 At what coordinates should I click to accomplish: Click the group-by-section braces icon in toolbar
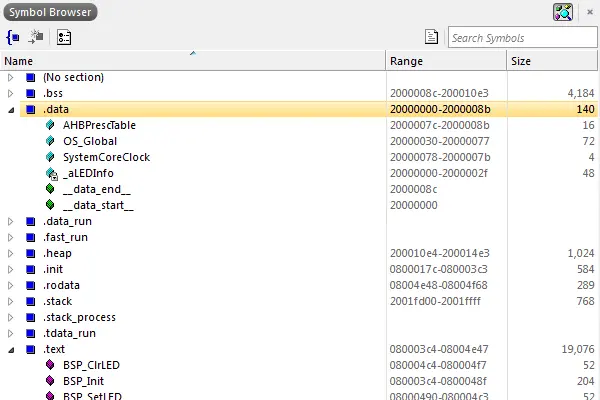[x=13, y=37]
